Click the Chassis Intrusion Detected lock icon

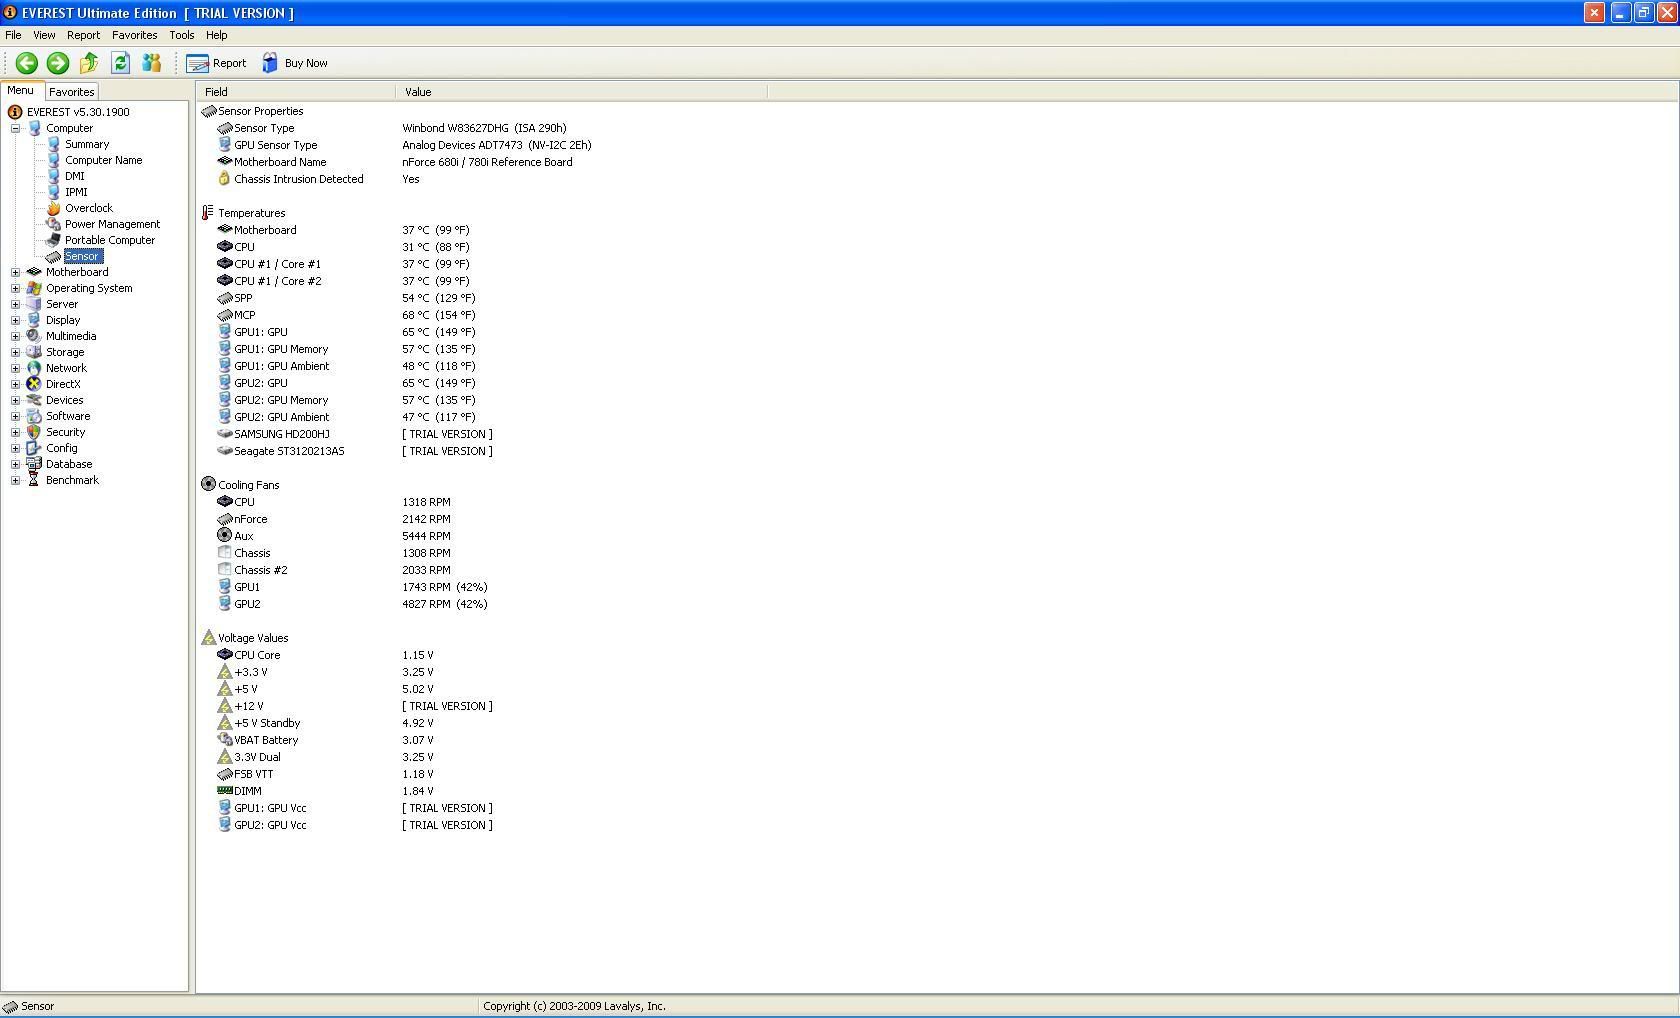pyautogui.click(x=224, y=179)
